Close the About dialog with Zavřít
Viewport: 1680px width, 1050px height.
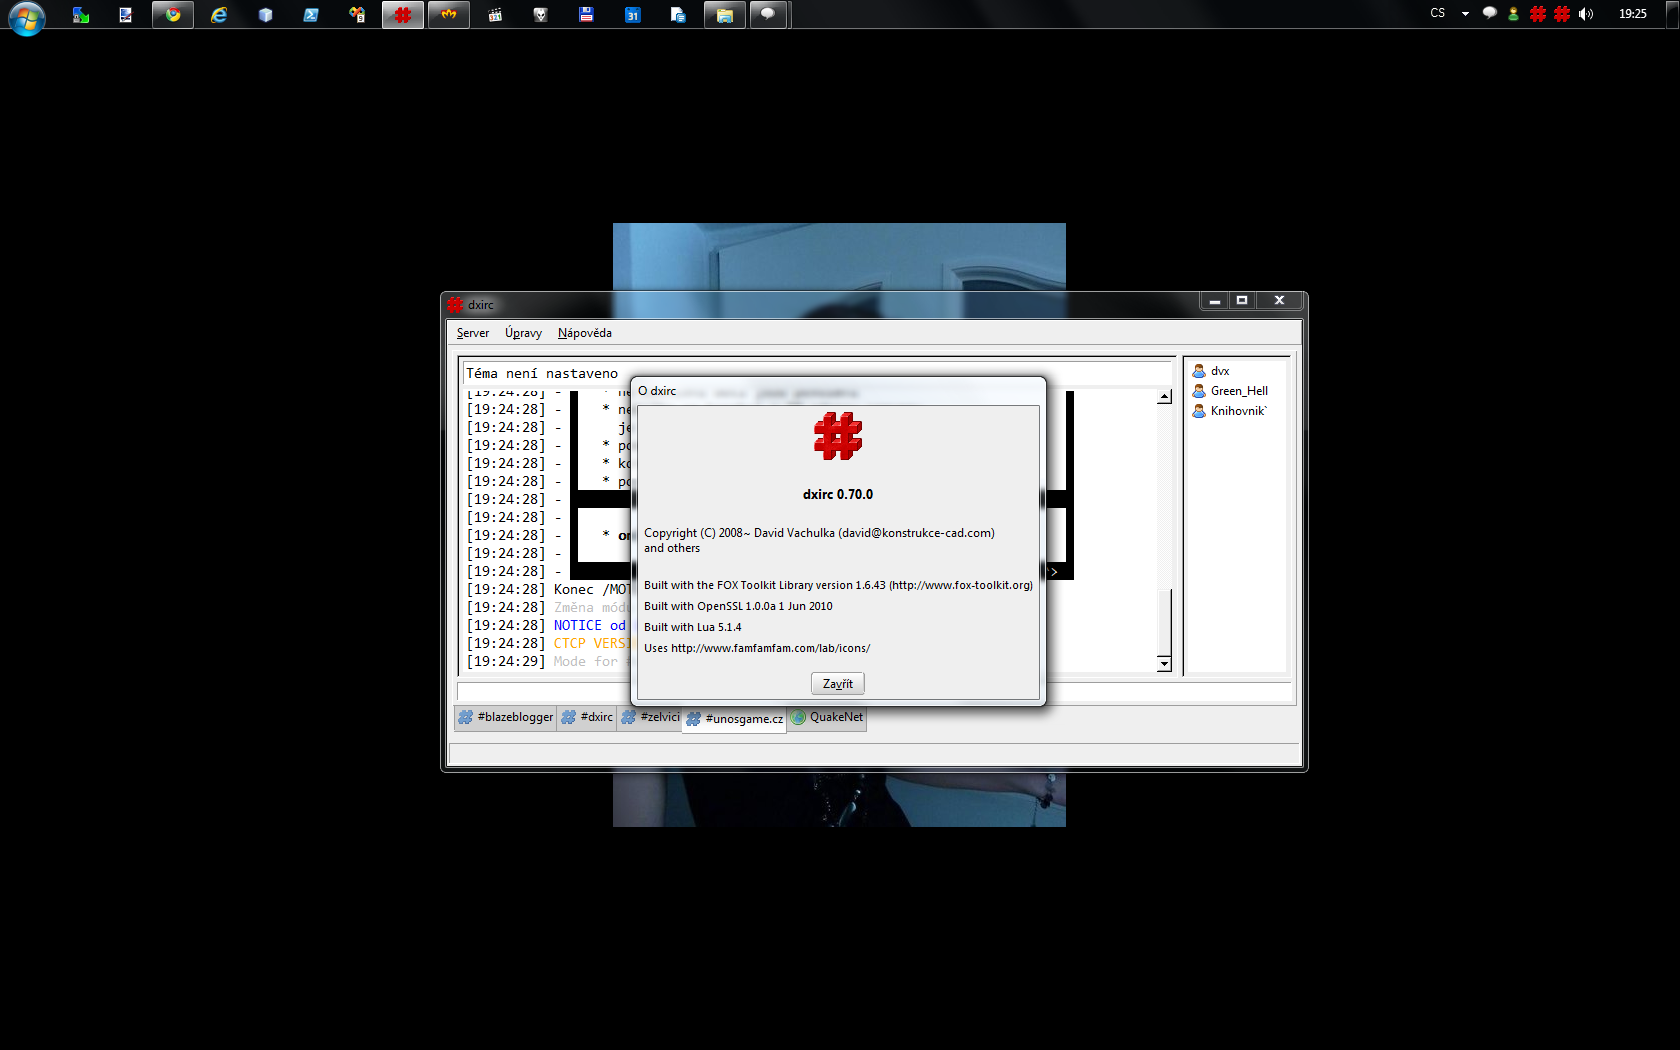(837, 684)
